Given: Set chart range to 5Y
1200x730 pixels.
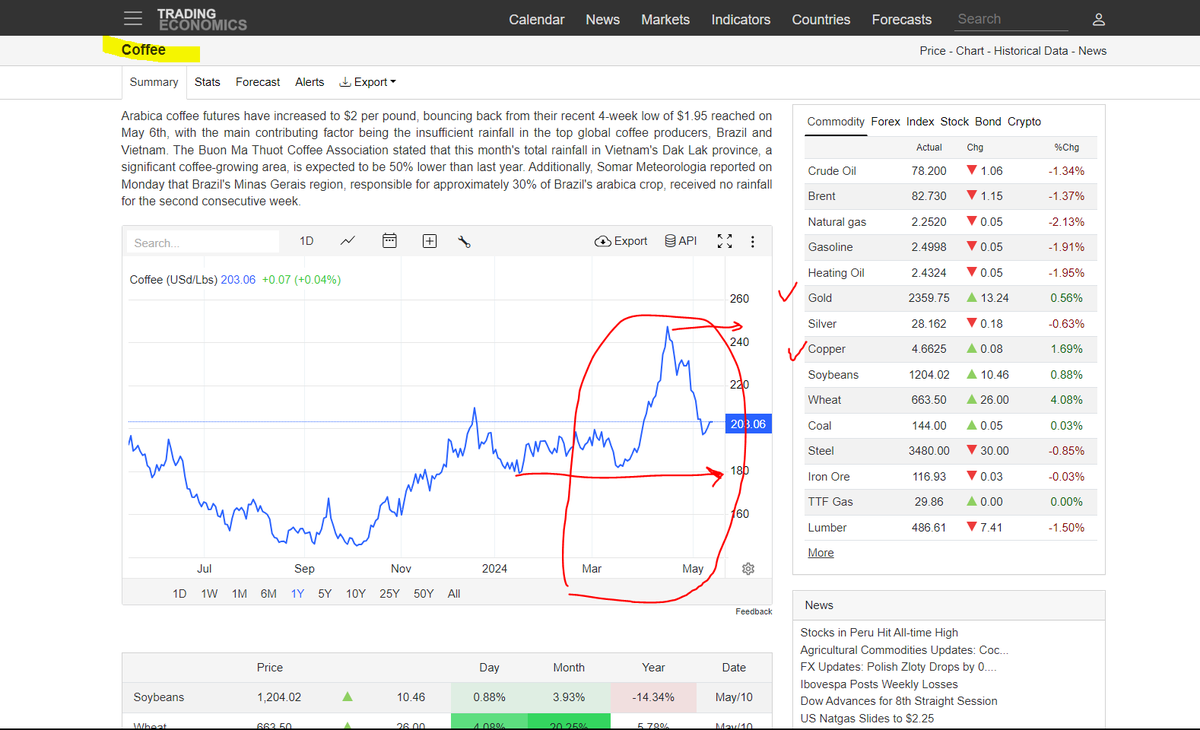Looking at the screenshot, I should (324, 593).
